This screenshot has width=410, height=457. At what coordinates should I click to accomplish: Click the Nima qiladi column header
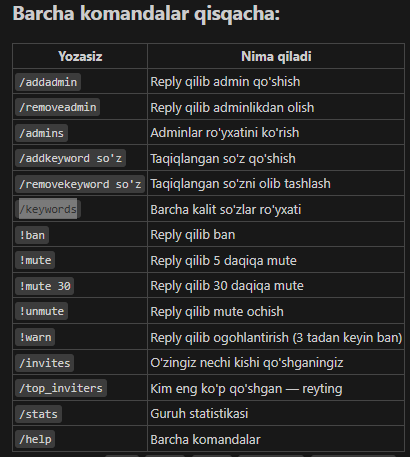click(x=276, y=56)
